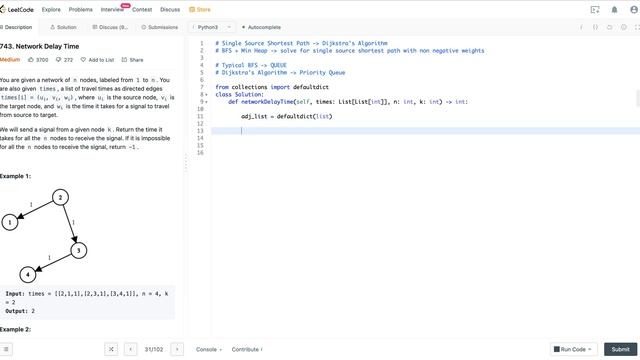
Task: Open the Python3 language dropdown
Action: [x=212, y=27]
